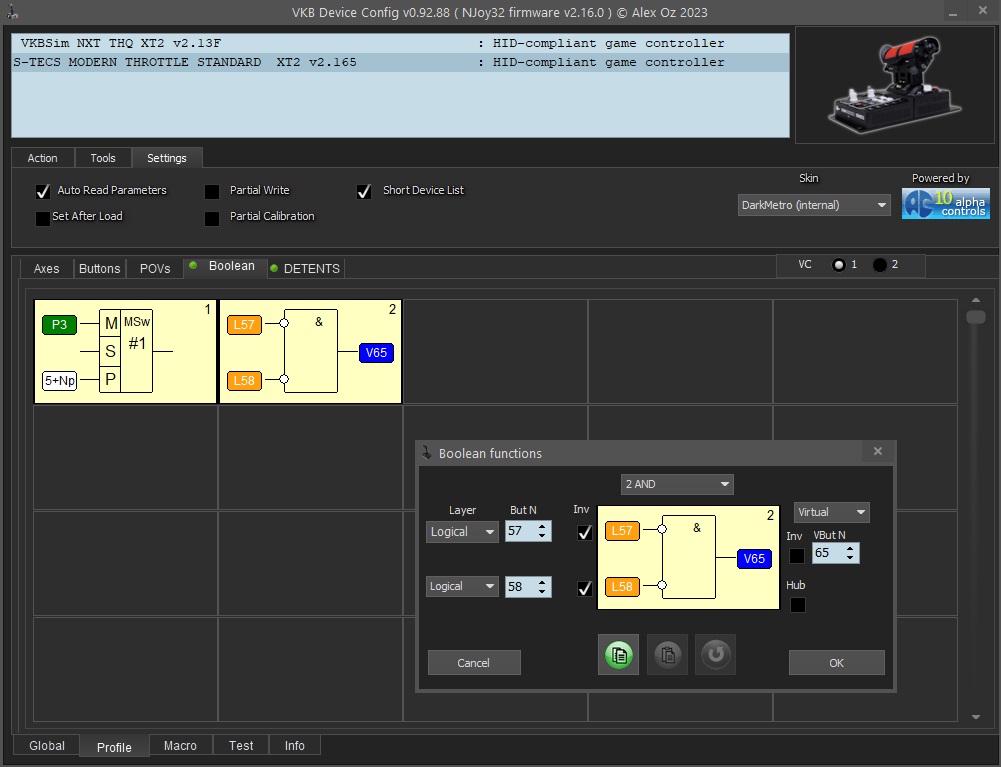Click the boolean grid scrollbar thumb
The image size is (1001, 767).
[975, 317]
